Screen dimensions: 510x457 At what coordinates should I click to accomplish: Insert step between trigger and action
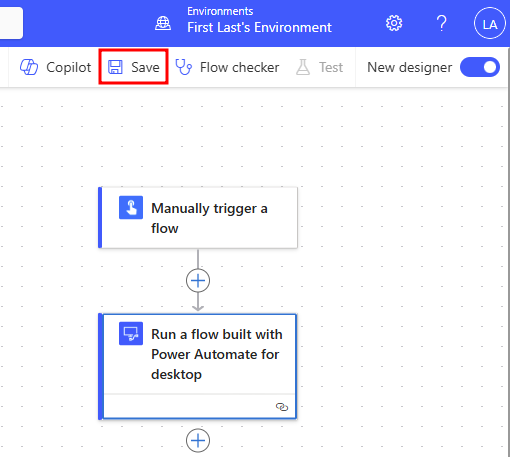point(198,281)
